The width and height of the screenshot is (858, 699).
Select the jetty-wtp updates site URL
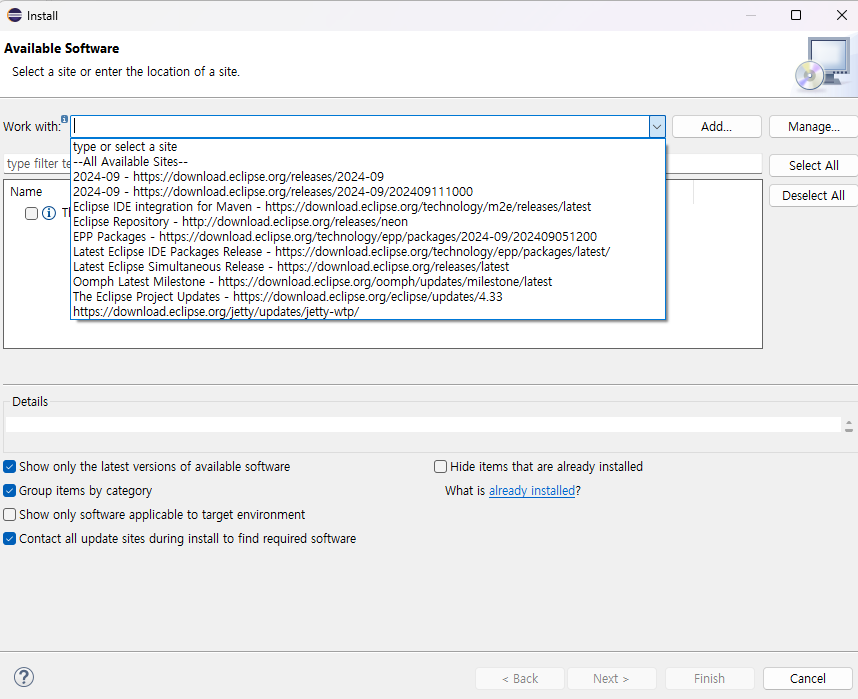pyautogui.click(x=368, y=311)
